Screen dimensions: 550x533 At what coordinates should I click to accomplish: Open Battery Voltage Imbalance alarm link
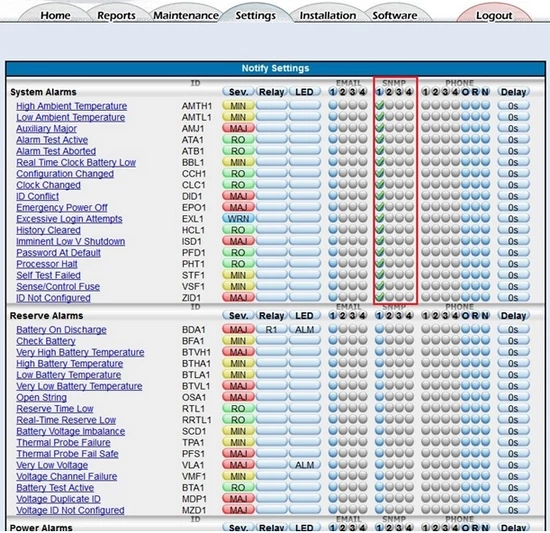coord(71,431)
